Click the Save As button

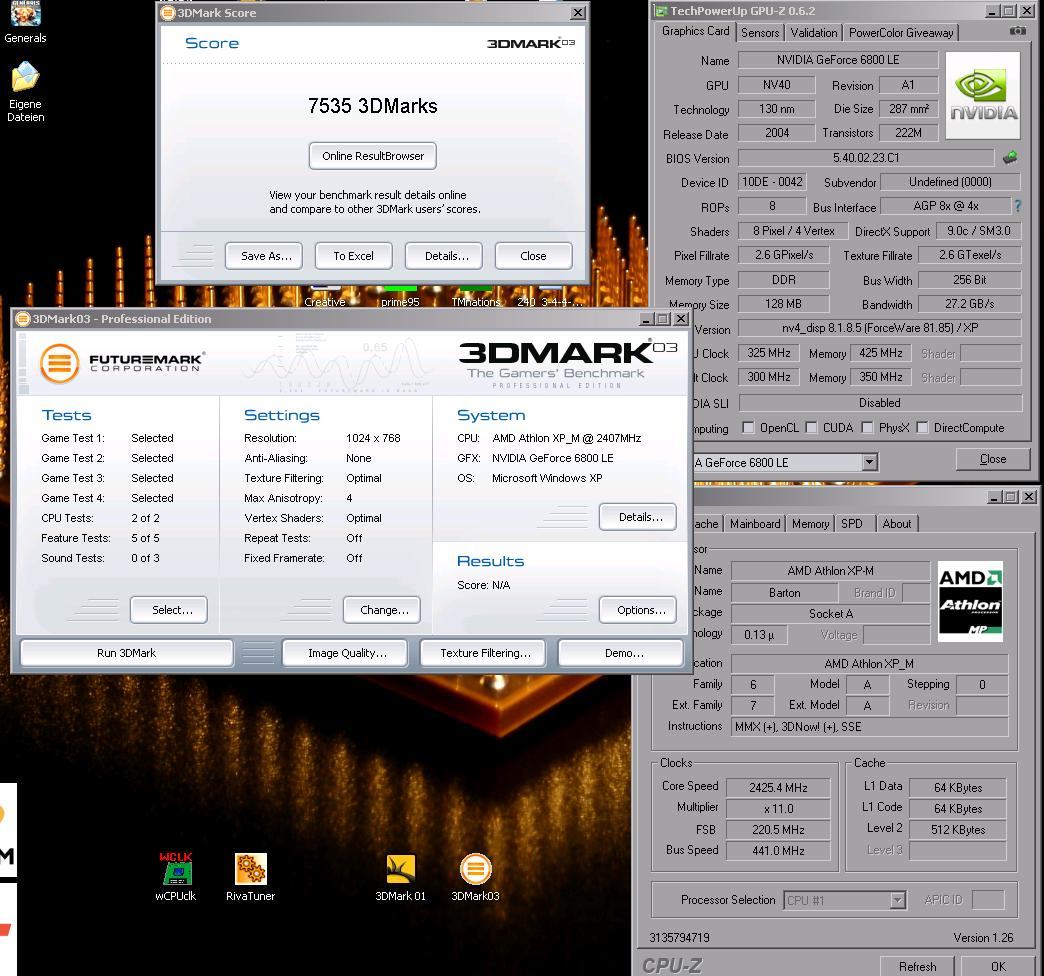(x=264, y=256)
